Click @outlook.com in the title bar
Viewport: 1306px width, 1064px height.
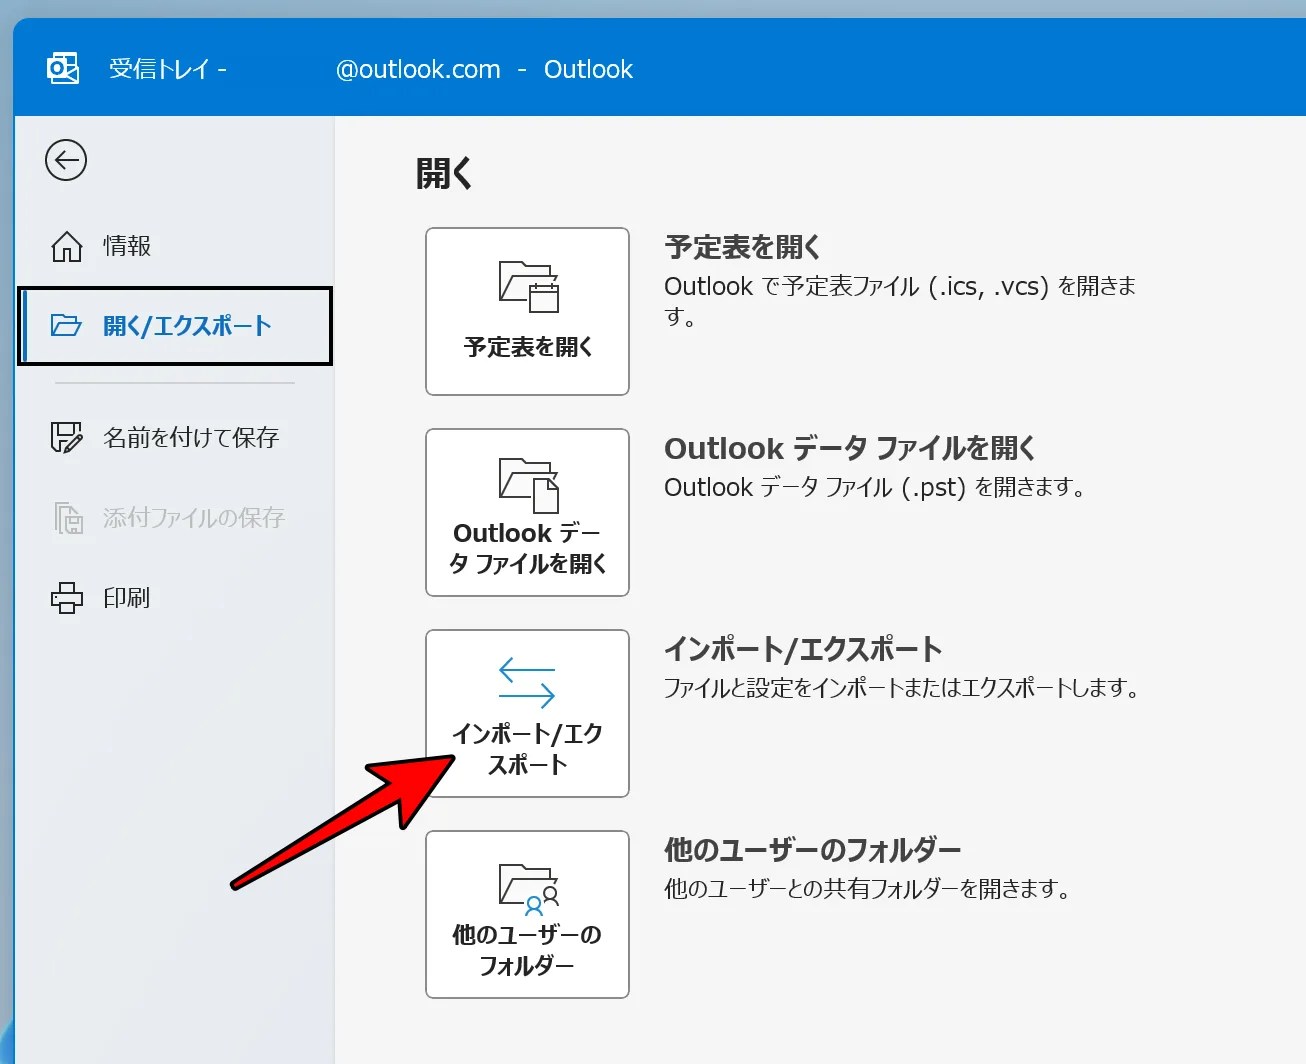point(418,69)
